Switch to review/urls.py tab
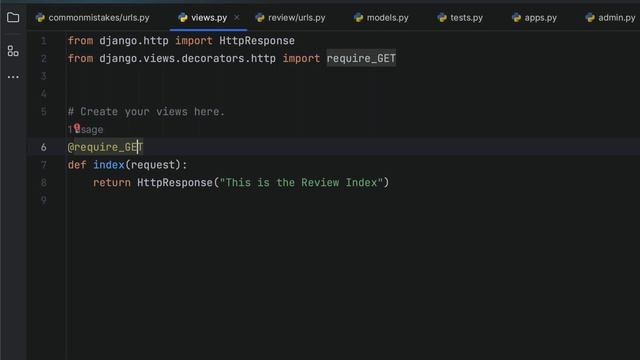This screenshot has width=640, height=360. (291, 18)
